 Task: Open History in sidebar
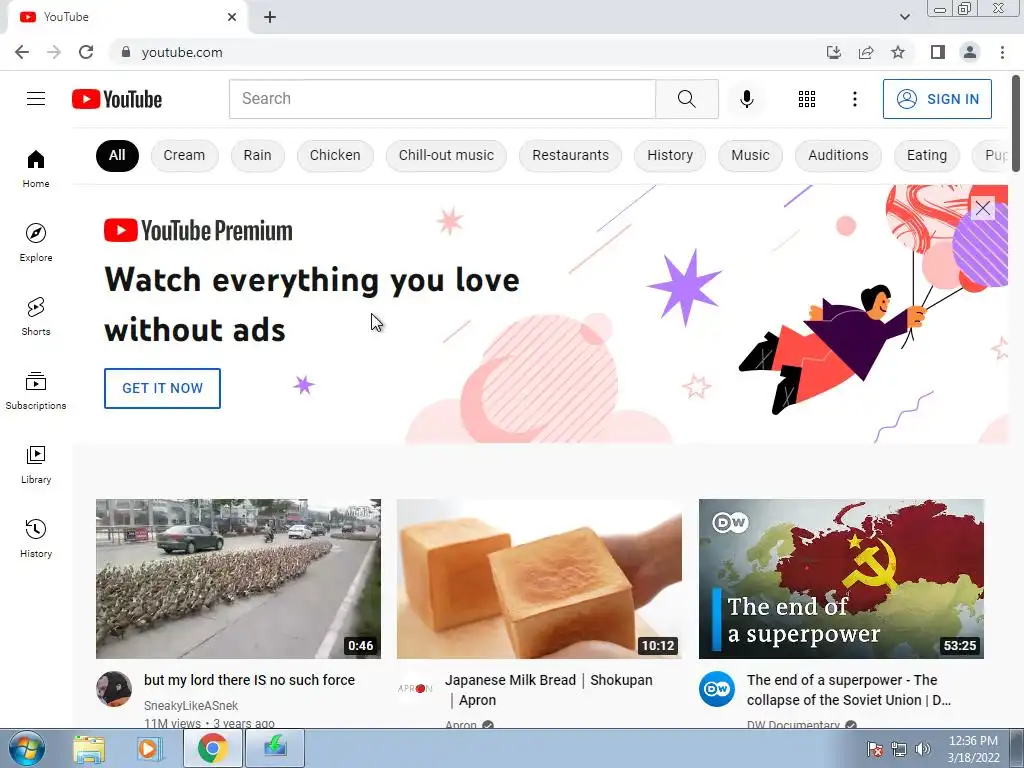point(36,538)
